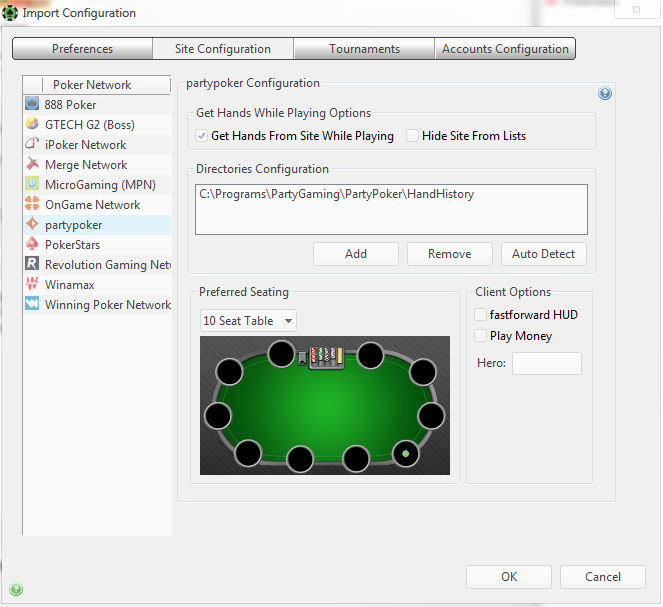Click the Cancel button
Viewport: 663px width, 607px height.
click(603, 577)
